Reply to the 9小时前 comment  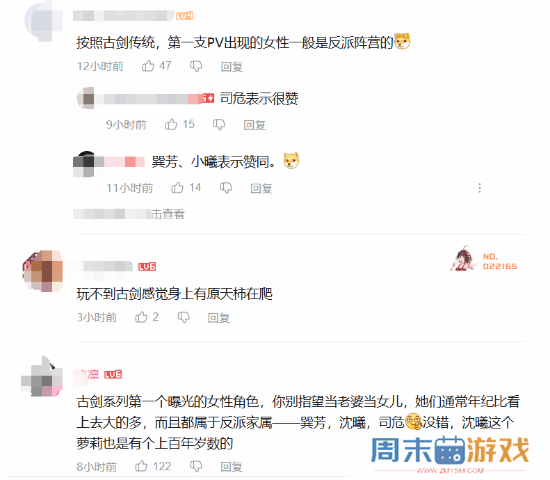[x=255, y=125]
